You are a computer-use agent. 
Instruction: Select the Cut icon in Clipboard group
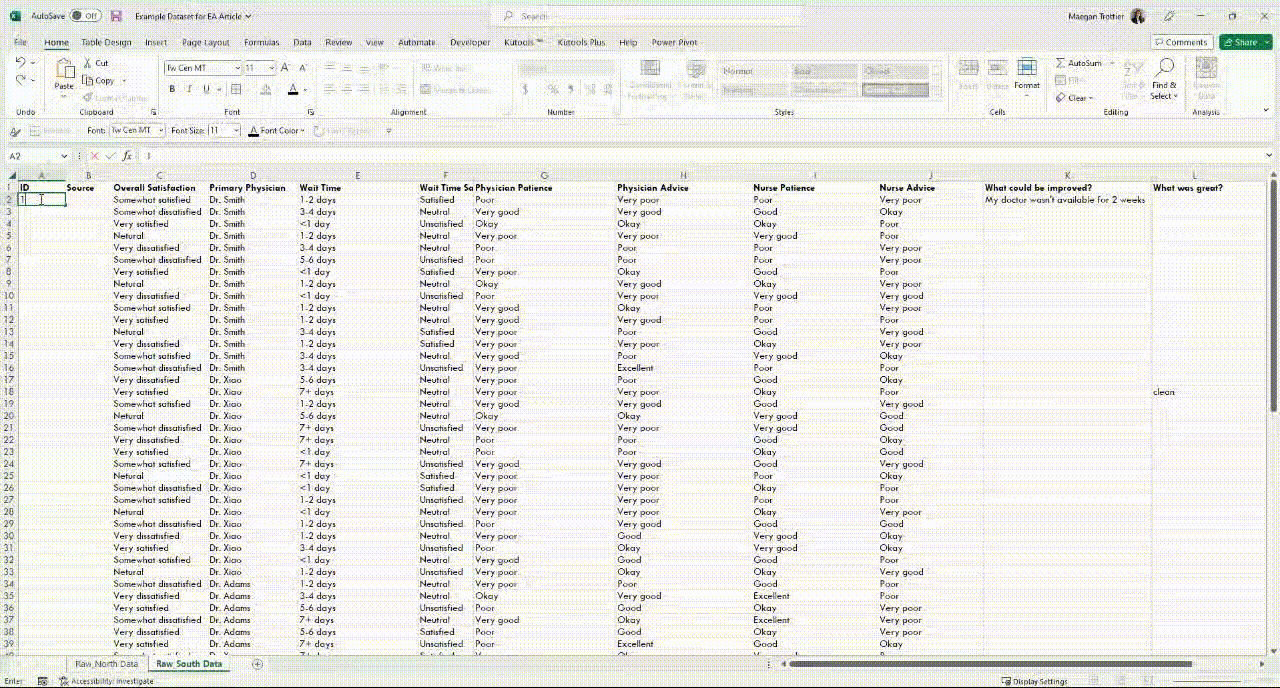click(90, 62)
